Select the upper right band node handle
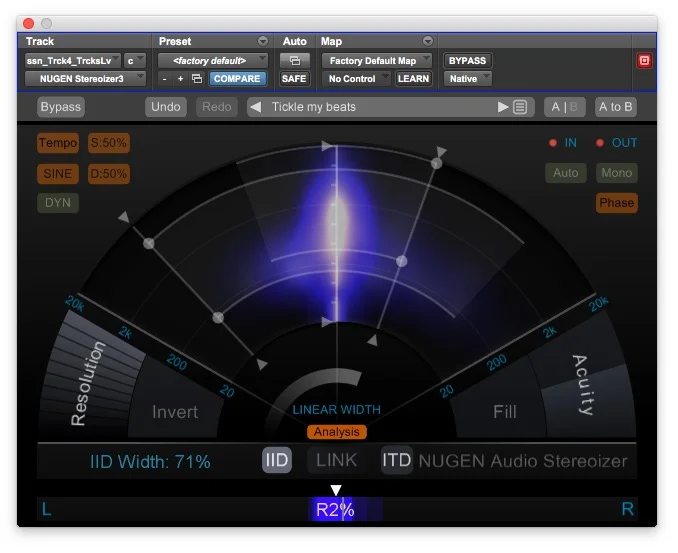The height and width of the screenshot is (553, 678). click(x=437, y=163)
